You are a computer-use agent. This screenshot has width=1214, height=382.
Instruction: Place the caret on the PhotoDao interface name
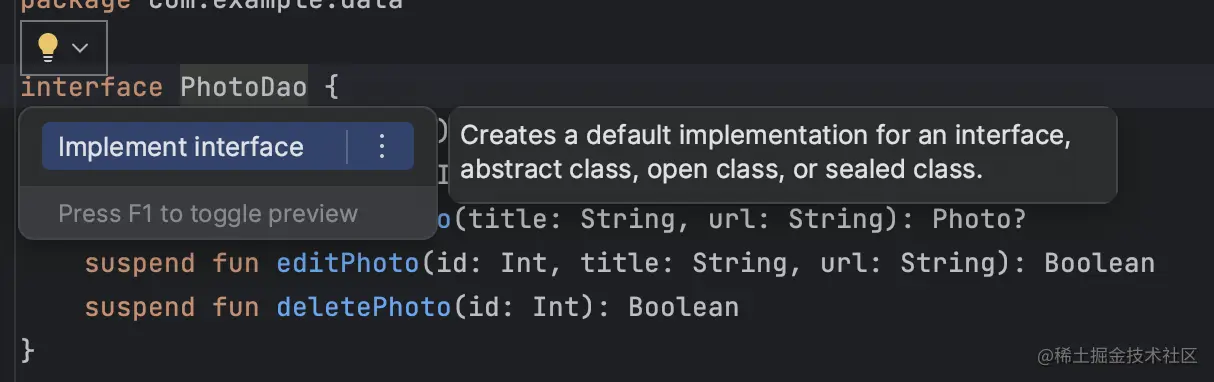pos(244,87)
